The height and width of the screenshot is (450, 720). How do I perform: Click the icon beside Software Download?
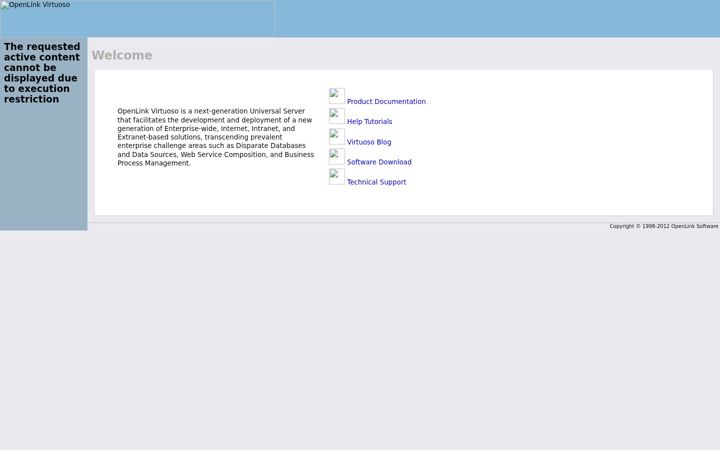(x=337, y=157)
